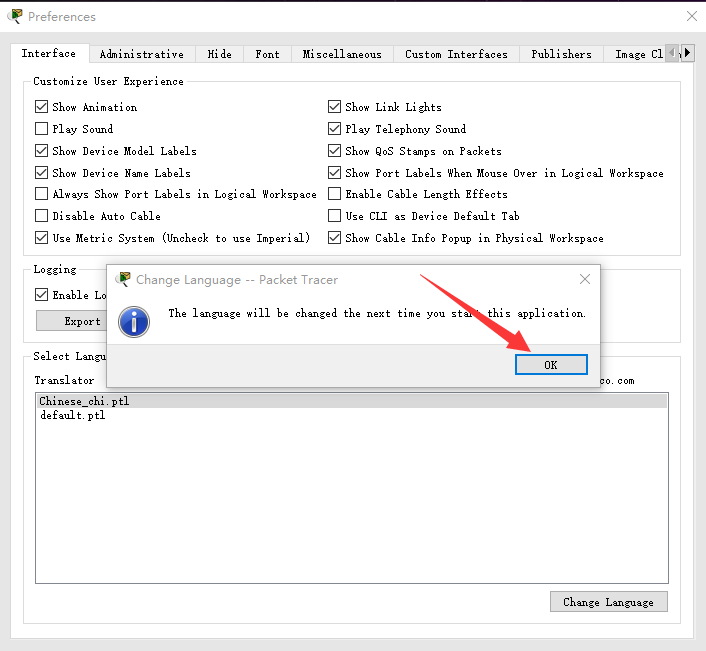Switch to the Interface tab
The width and height of the screenshot is (706, 651).
point(49,53)
